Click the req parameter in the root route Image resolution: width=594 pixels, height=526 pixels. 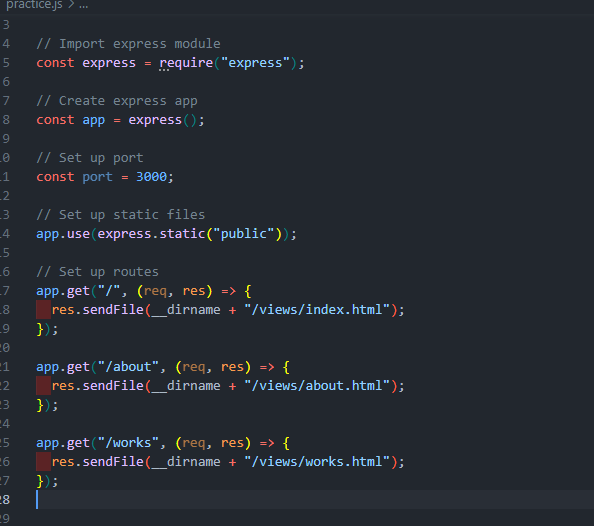(155, 291)
